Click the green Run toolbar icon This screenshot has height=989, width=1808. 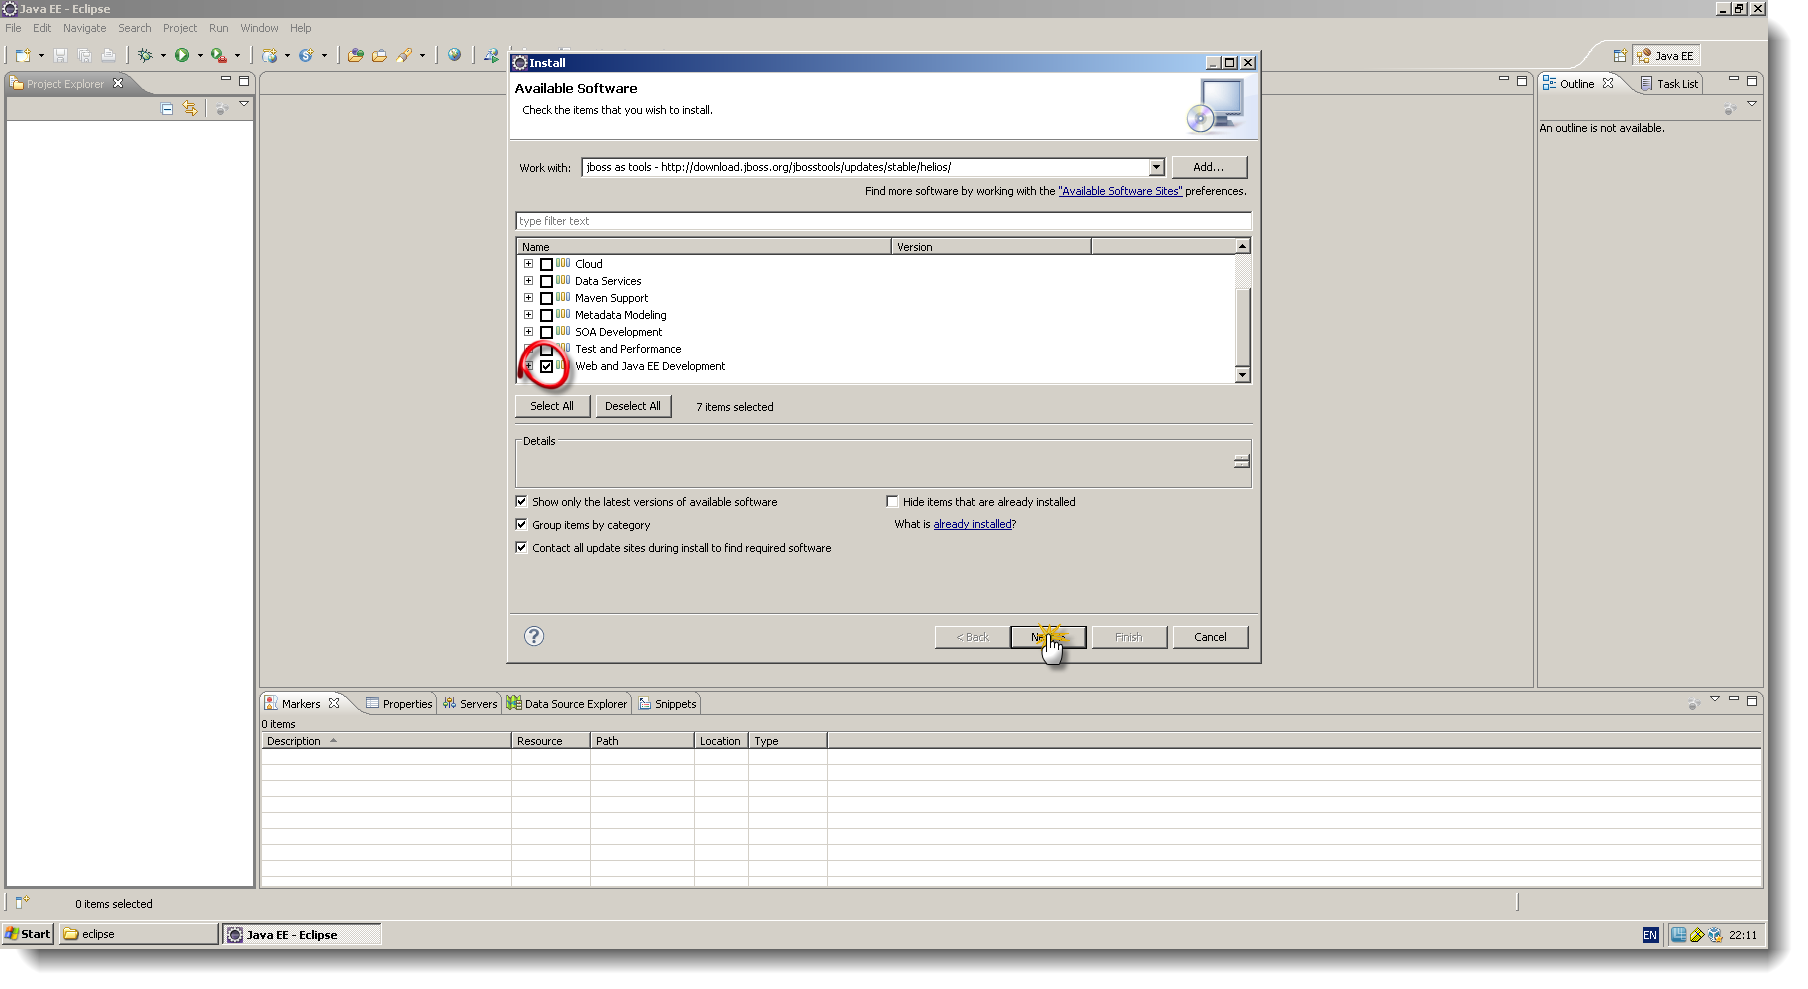(x=182, y=56)
